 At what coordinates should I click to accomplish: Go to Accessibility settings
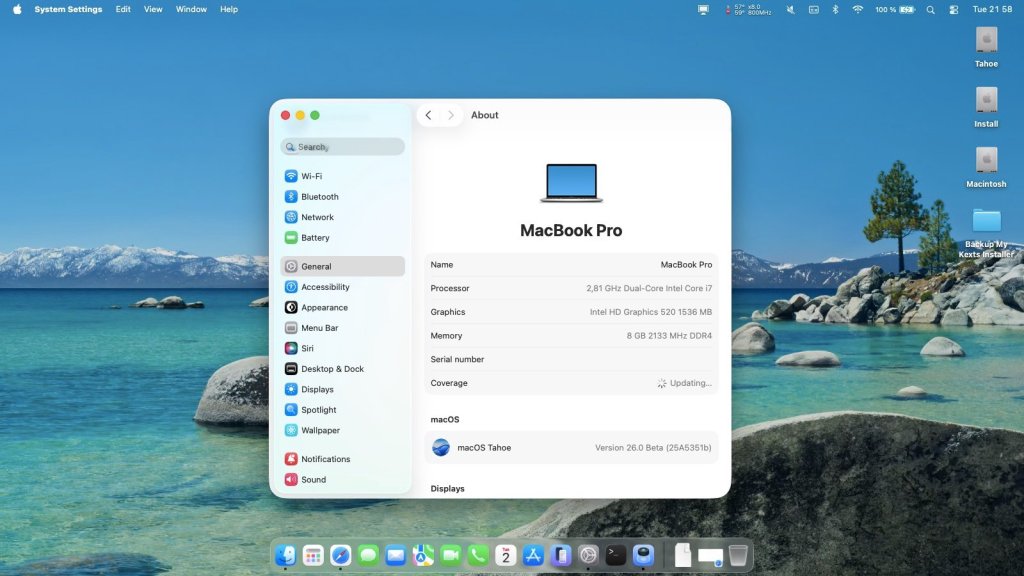(x=325, y=287)
